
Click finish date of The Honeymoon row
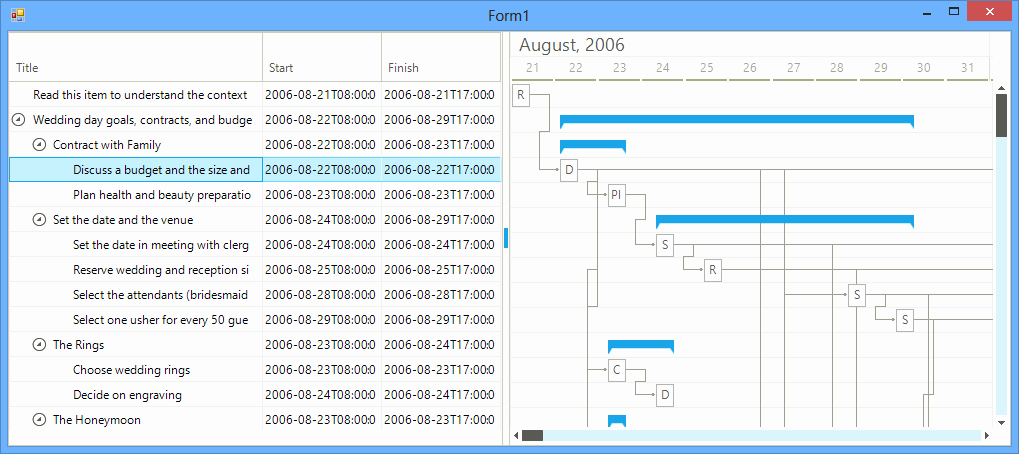pos(441,420)
